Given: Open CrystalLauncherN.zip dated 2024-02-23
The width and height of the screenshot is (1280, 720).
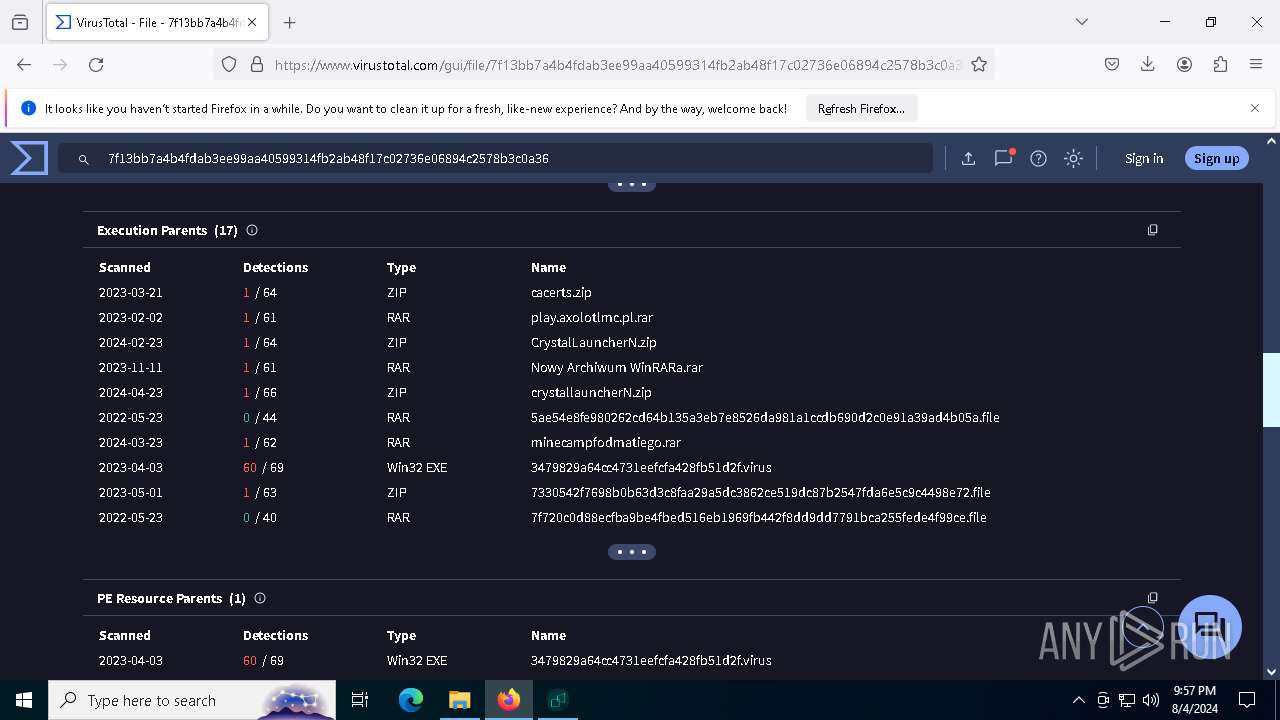Looking at the screenshot, I should click(594, 343).
